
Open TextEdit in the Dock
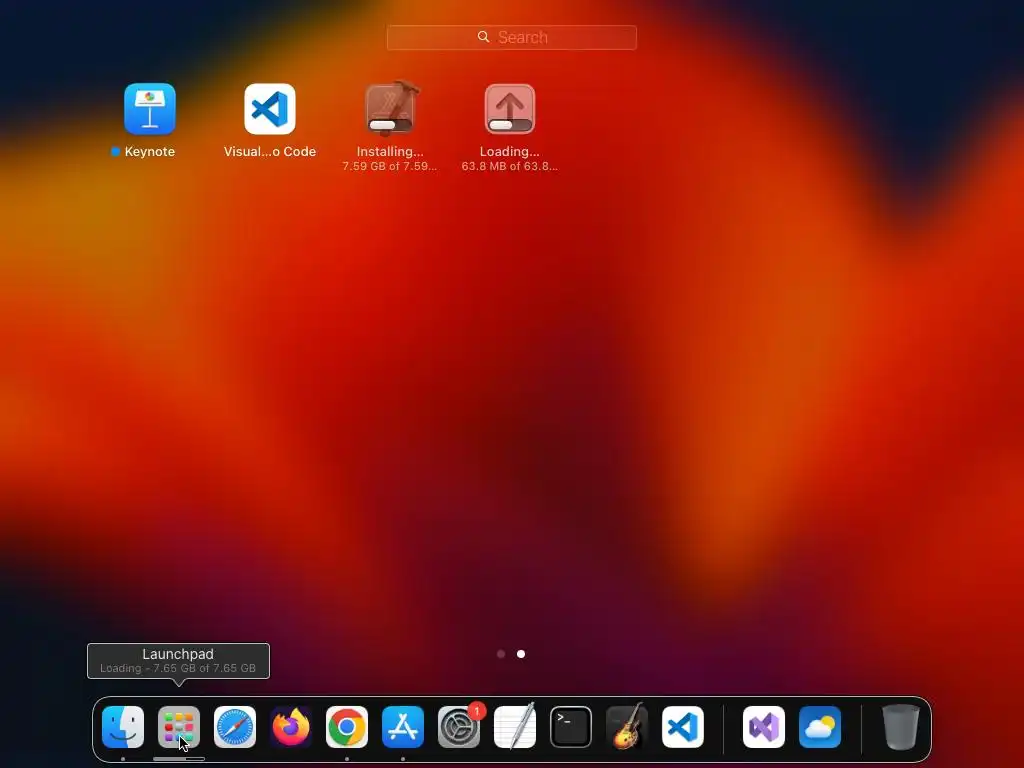coord(515,727)
